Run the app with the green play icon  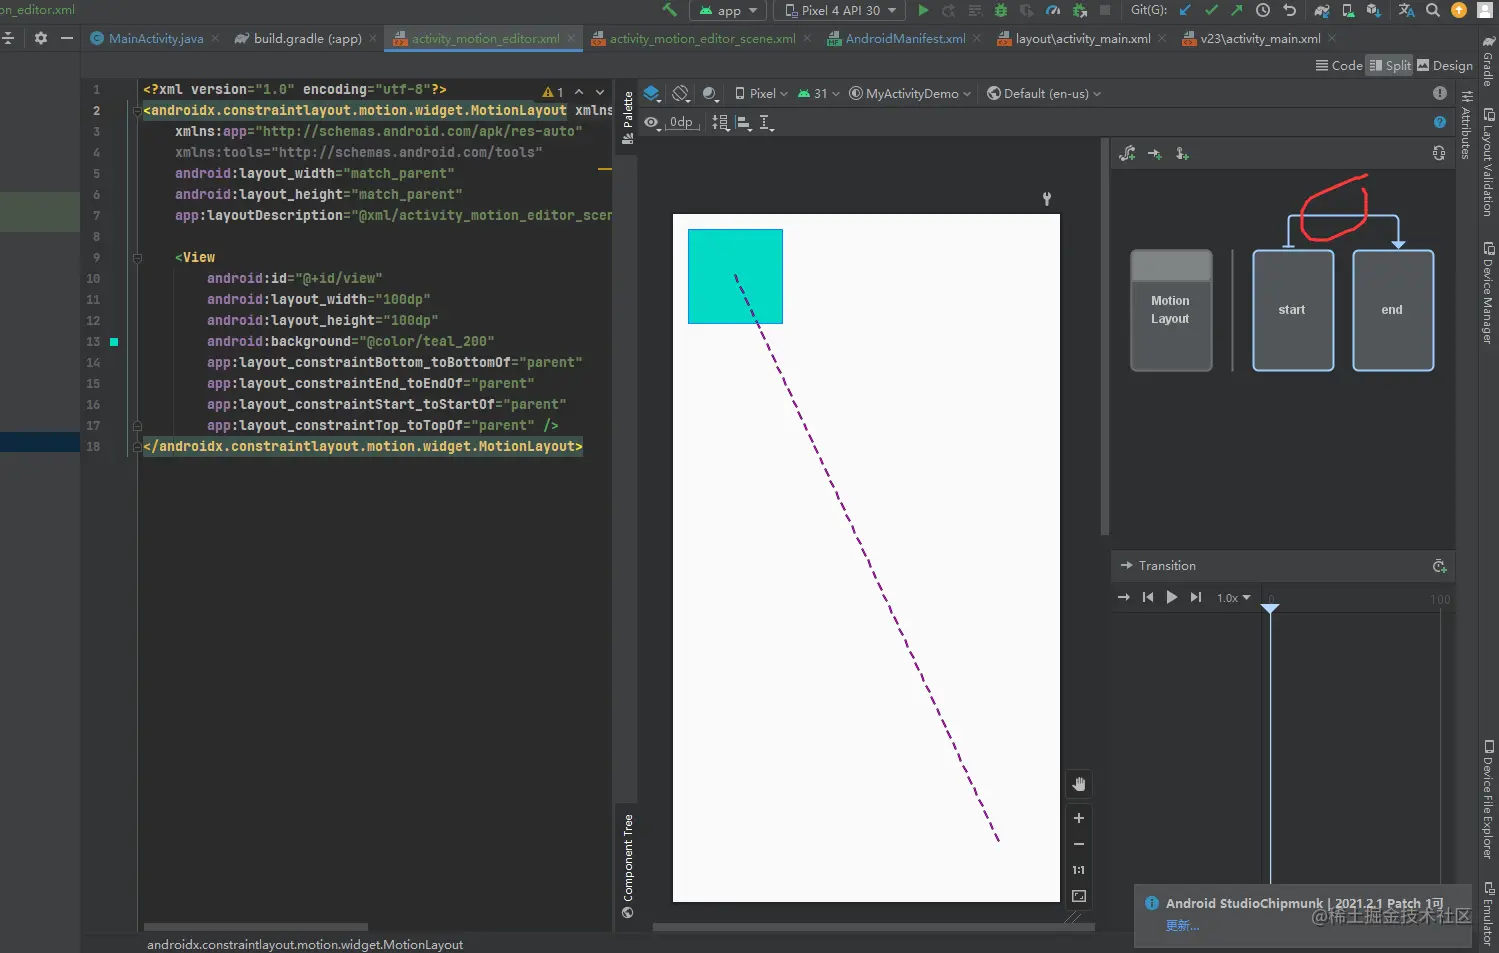(923, 10)
